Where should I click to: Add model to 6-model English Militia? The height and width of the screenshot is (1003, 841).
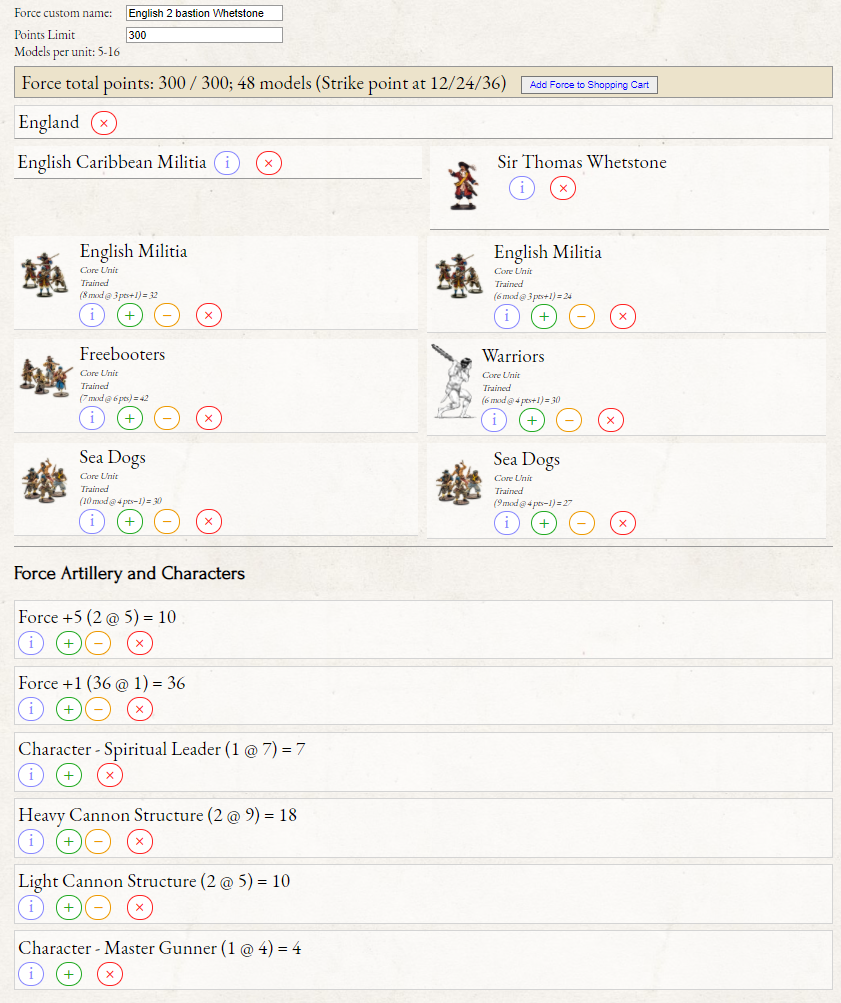click(x=544, y=317)
